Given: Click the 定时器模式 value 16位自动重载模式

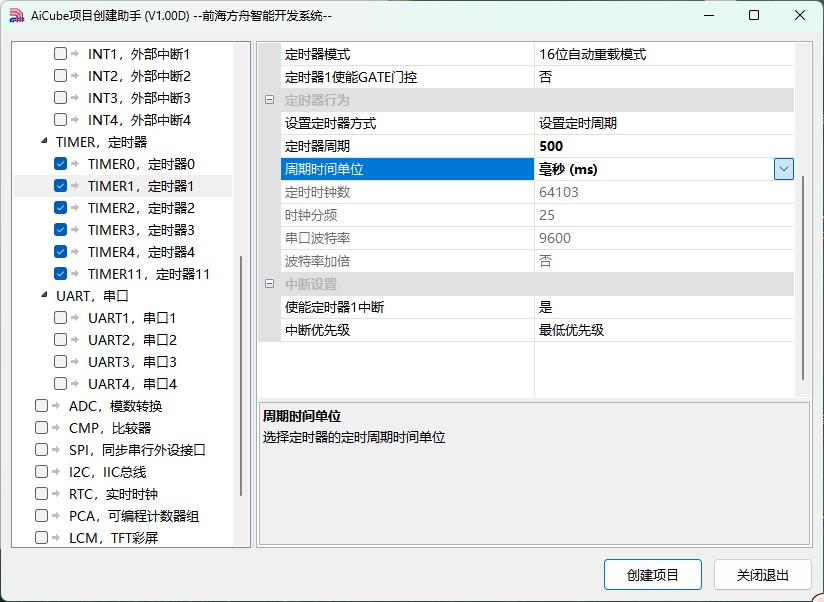Looking at the screenshot, I should tap(664, 54).
